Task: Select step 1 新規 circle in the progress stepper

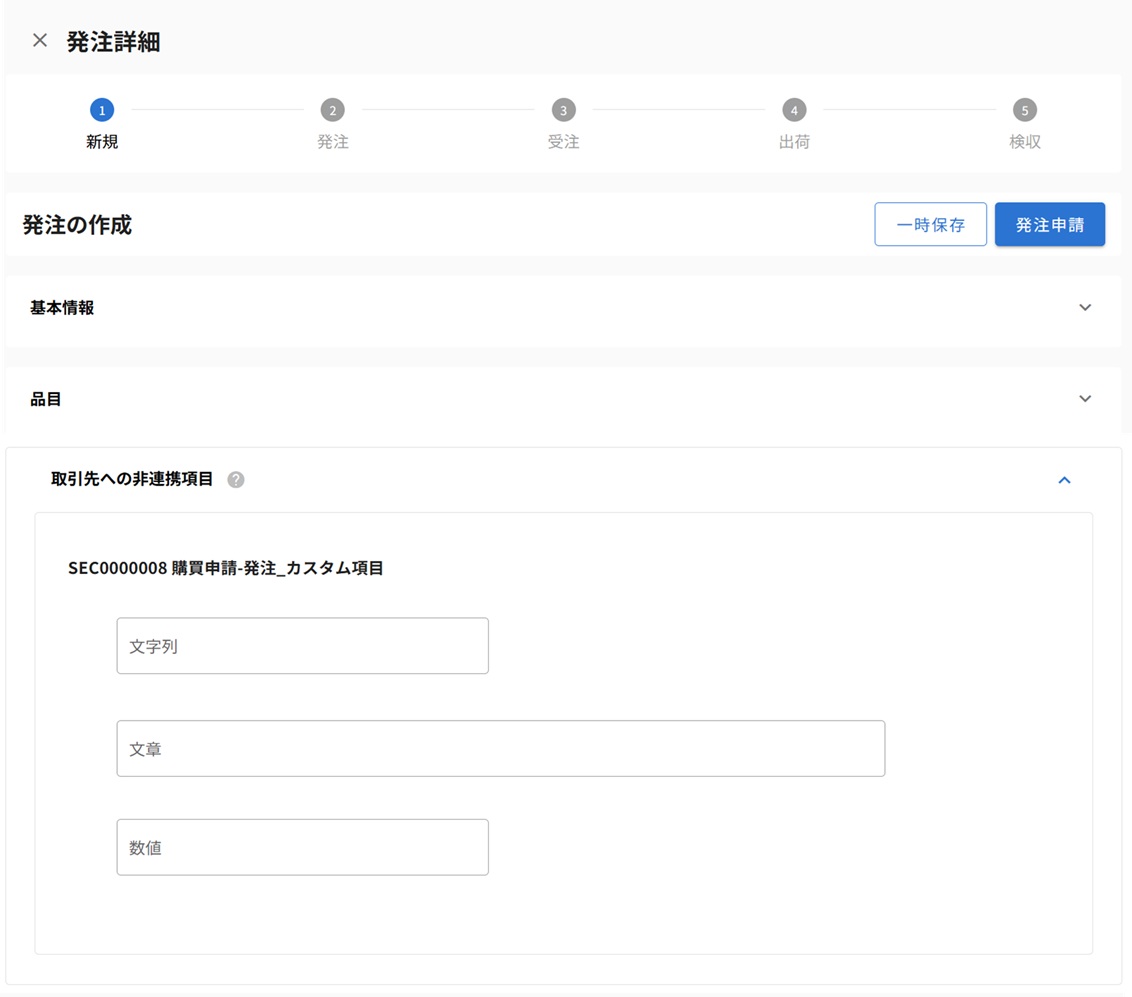Action: coord(101,110)
